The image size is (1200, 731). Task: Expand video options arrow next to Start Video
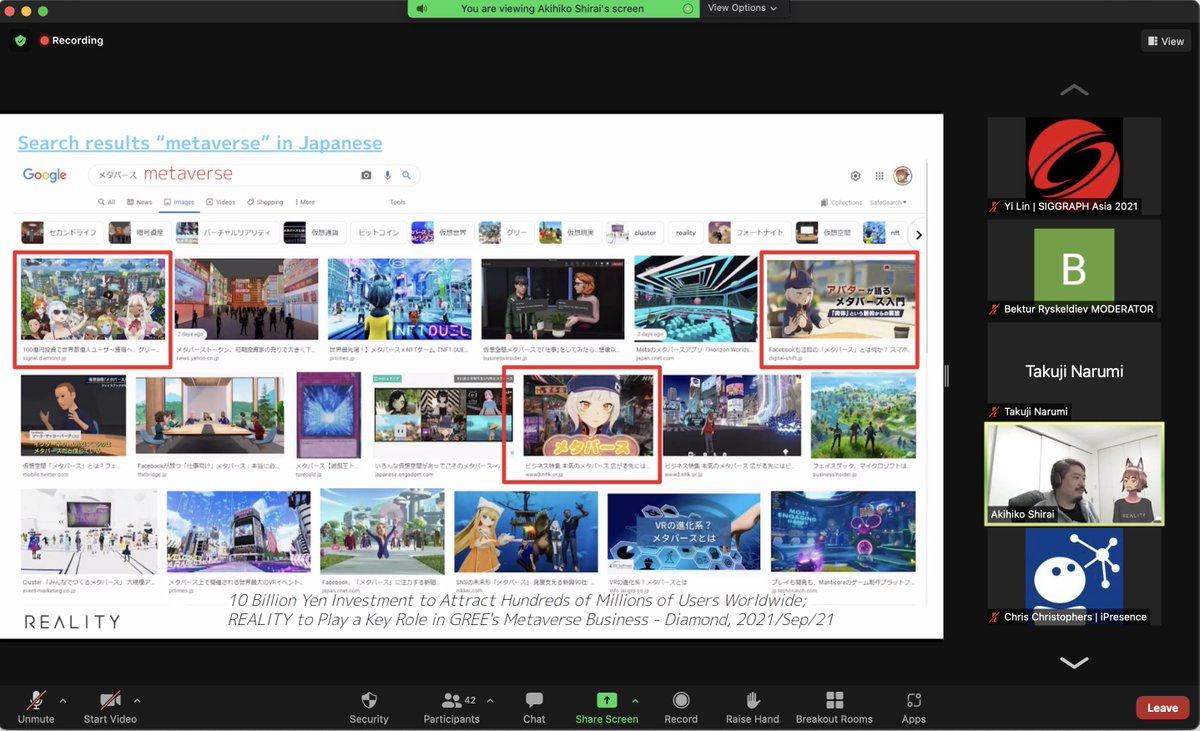[137, 700]
